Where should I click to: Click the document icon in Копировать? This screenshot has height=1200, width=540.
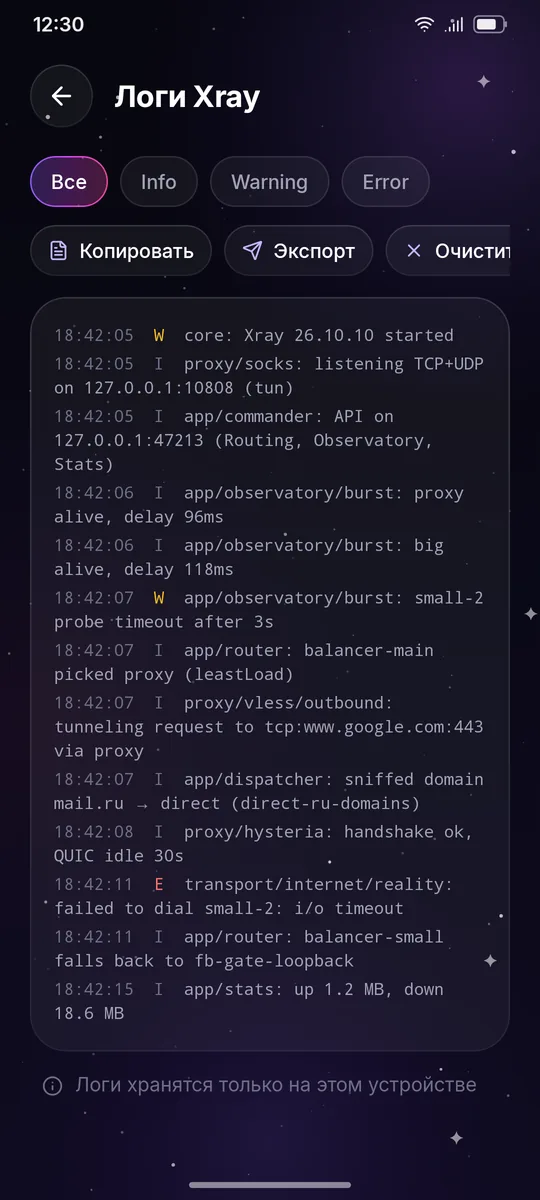60,250
